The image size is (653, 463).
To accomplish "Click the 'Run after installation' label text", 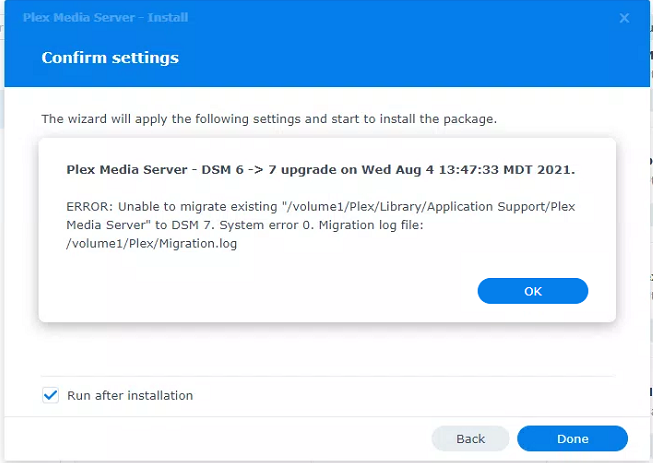I will pyautogui.click(x=130, y=395).
